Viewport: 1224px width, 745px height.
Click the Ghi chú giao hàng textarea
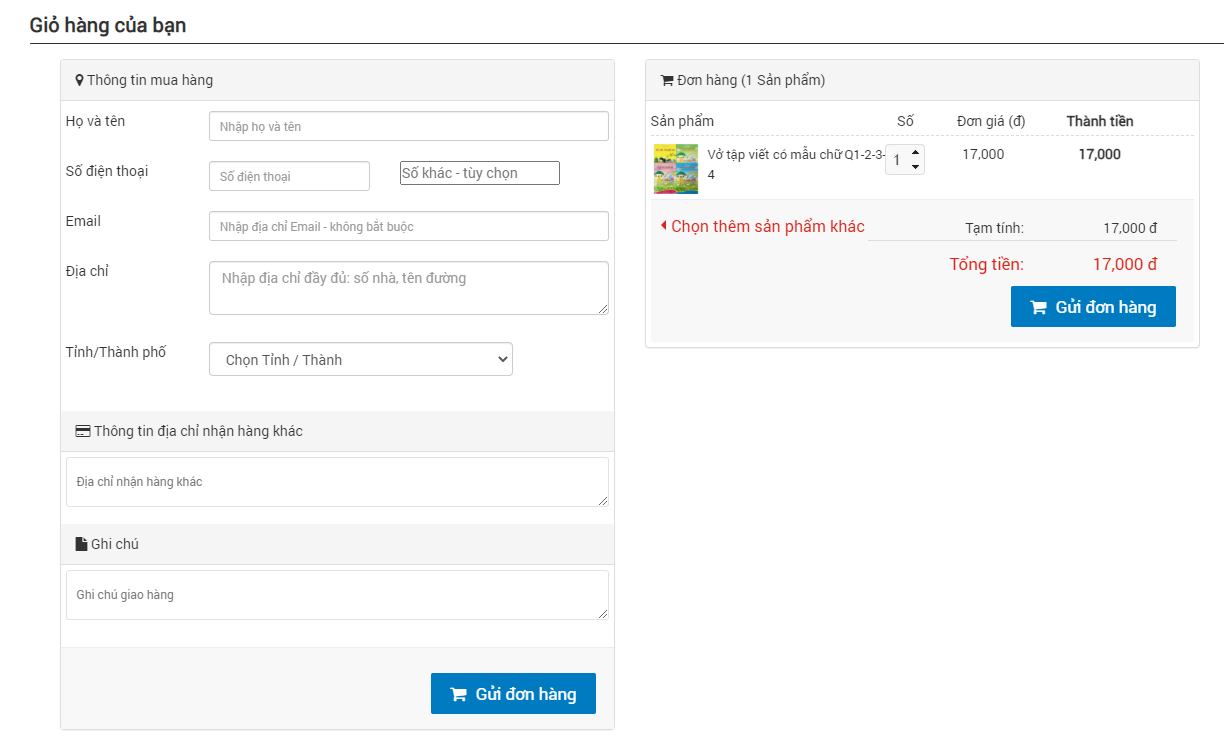tap(336, 595)
